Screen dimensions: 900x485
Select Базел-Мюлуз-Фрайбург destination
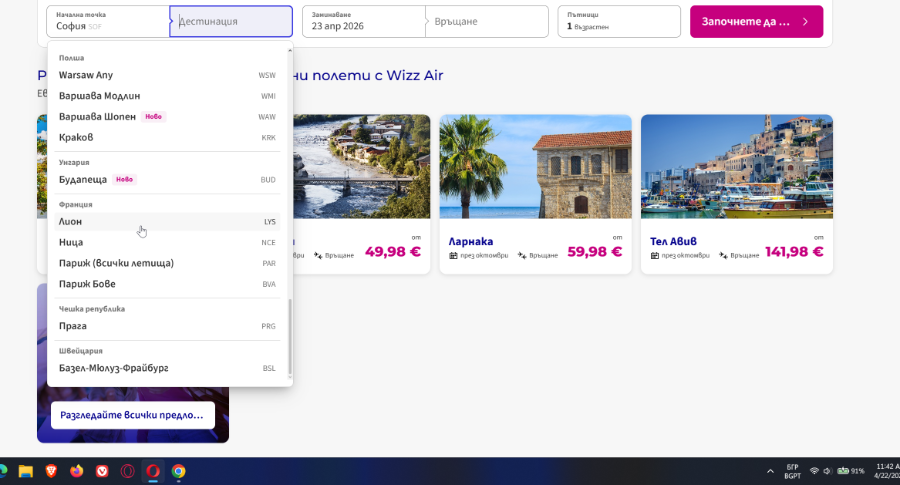(167, 368)
